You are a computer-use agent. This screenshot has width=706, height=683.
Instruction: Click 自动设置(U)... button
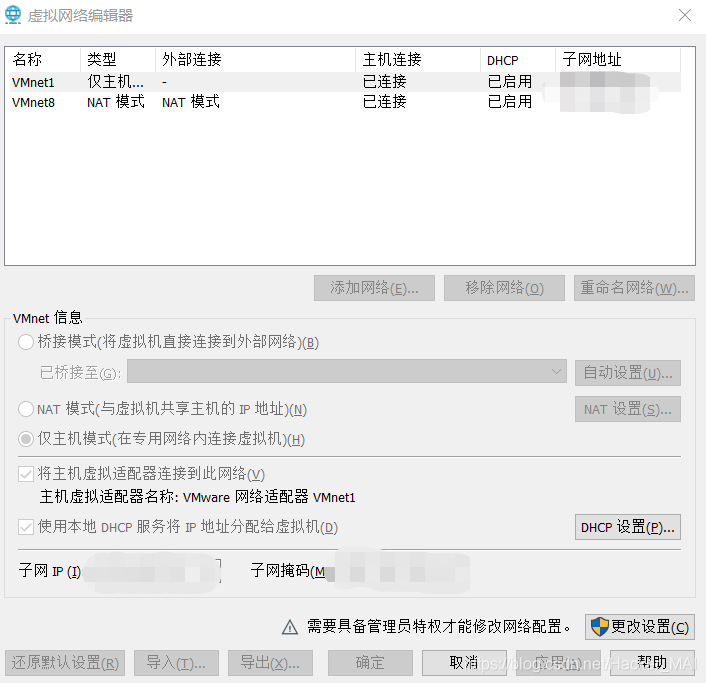click(x=628, y=373)
